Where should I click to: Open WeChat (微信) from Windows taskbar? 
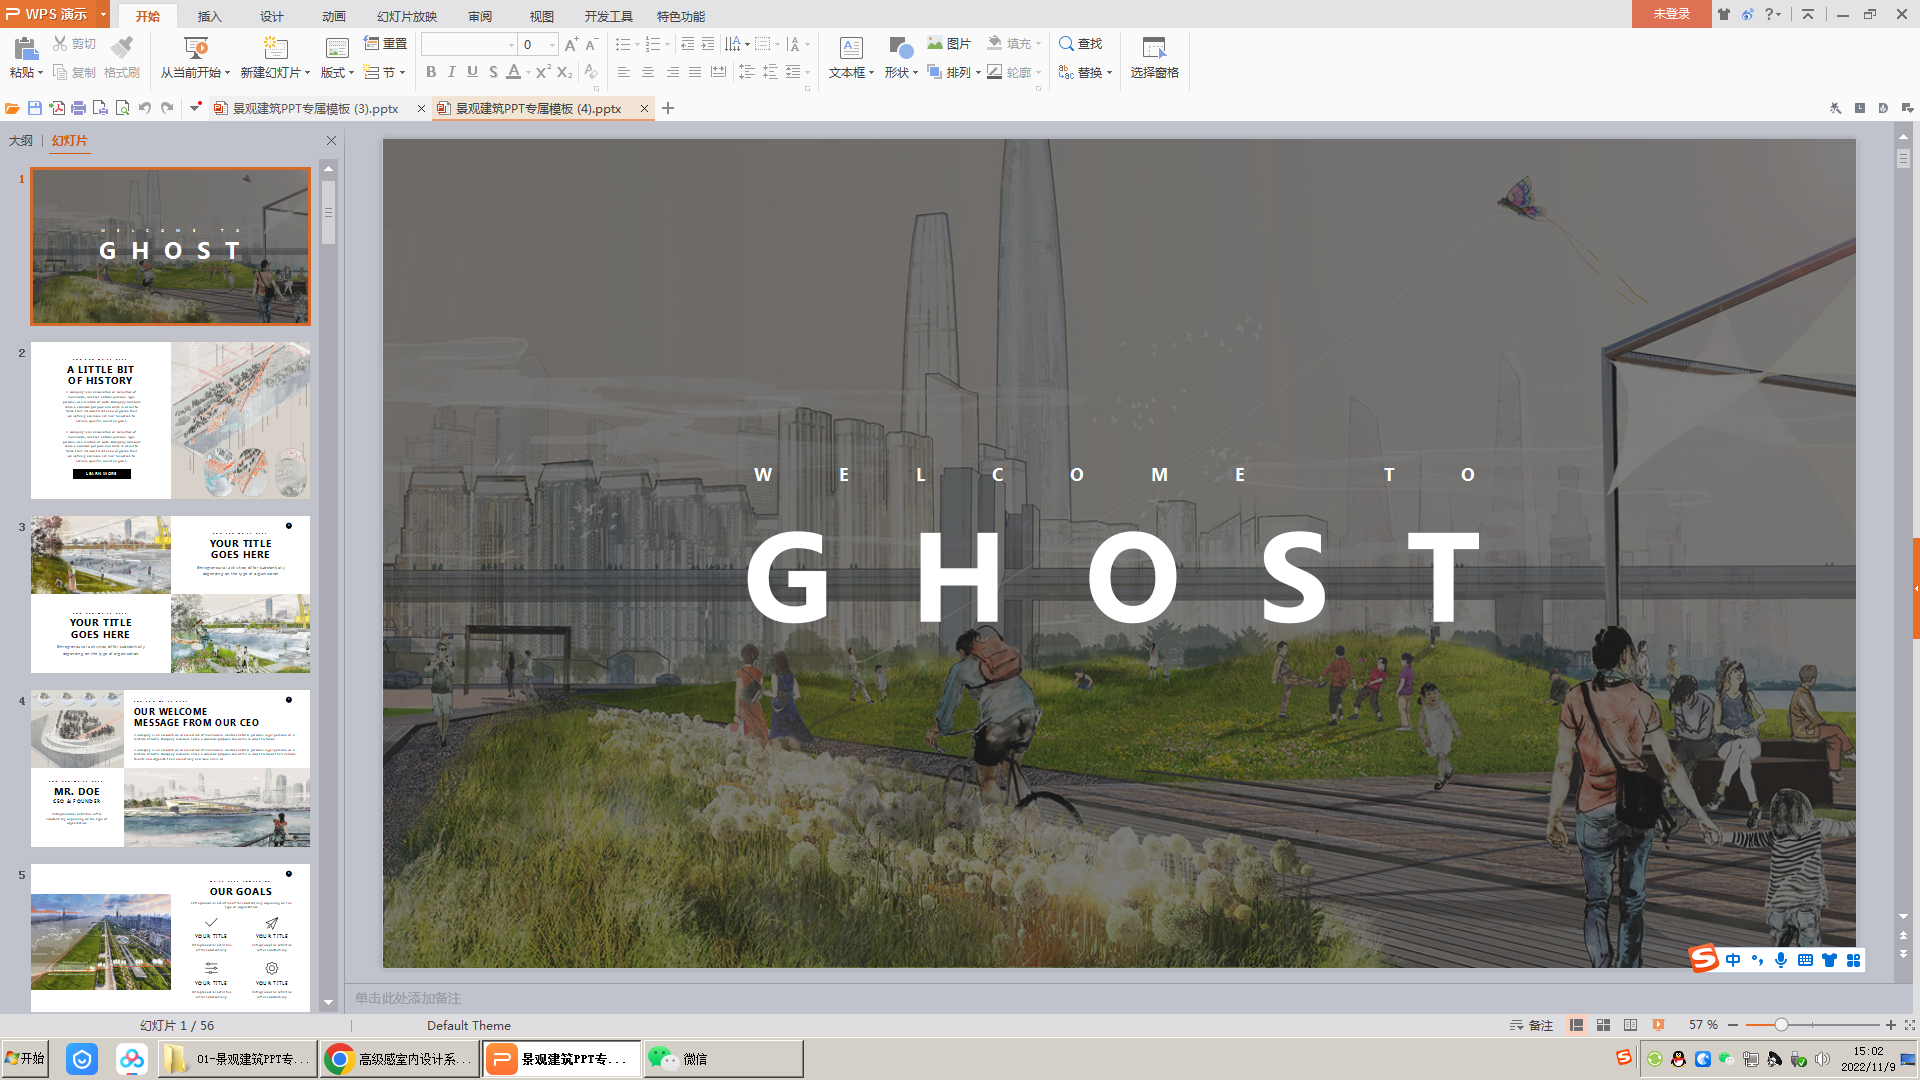pyautogui.click(x=723, y=1059)
